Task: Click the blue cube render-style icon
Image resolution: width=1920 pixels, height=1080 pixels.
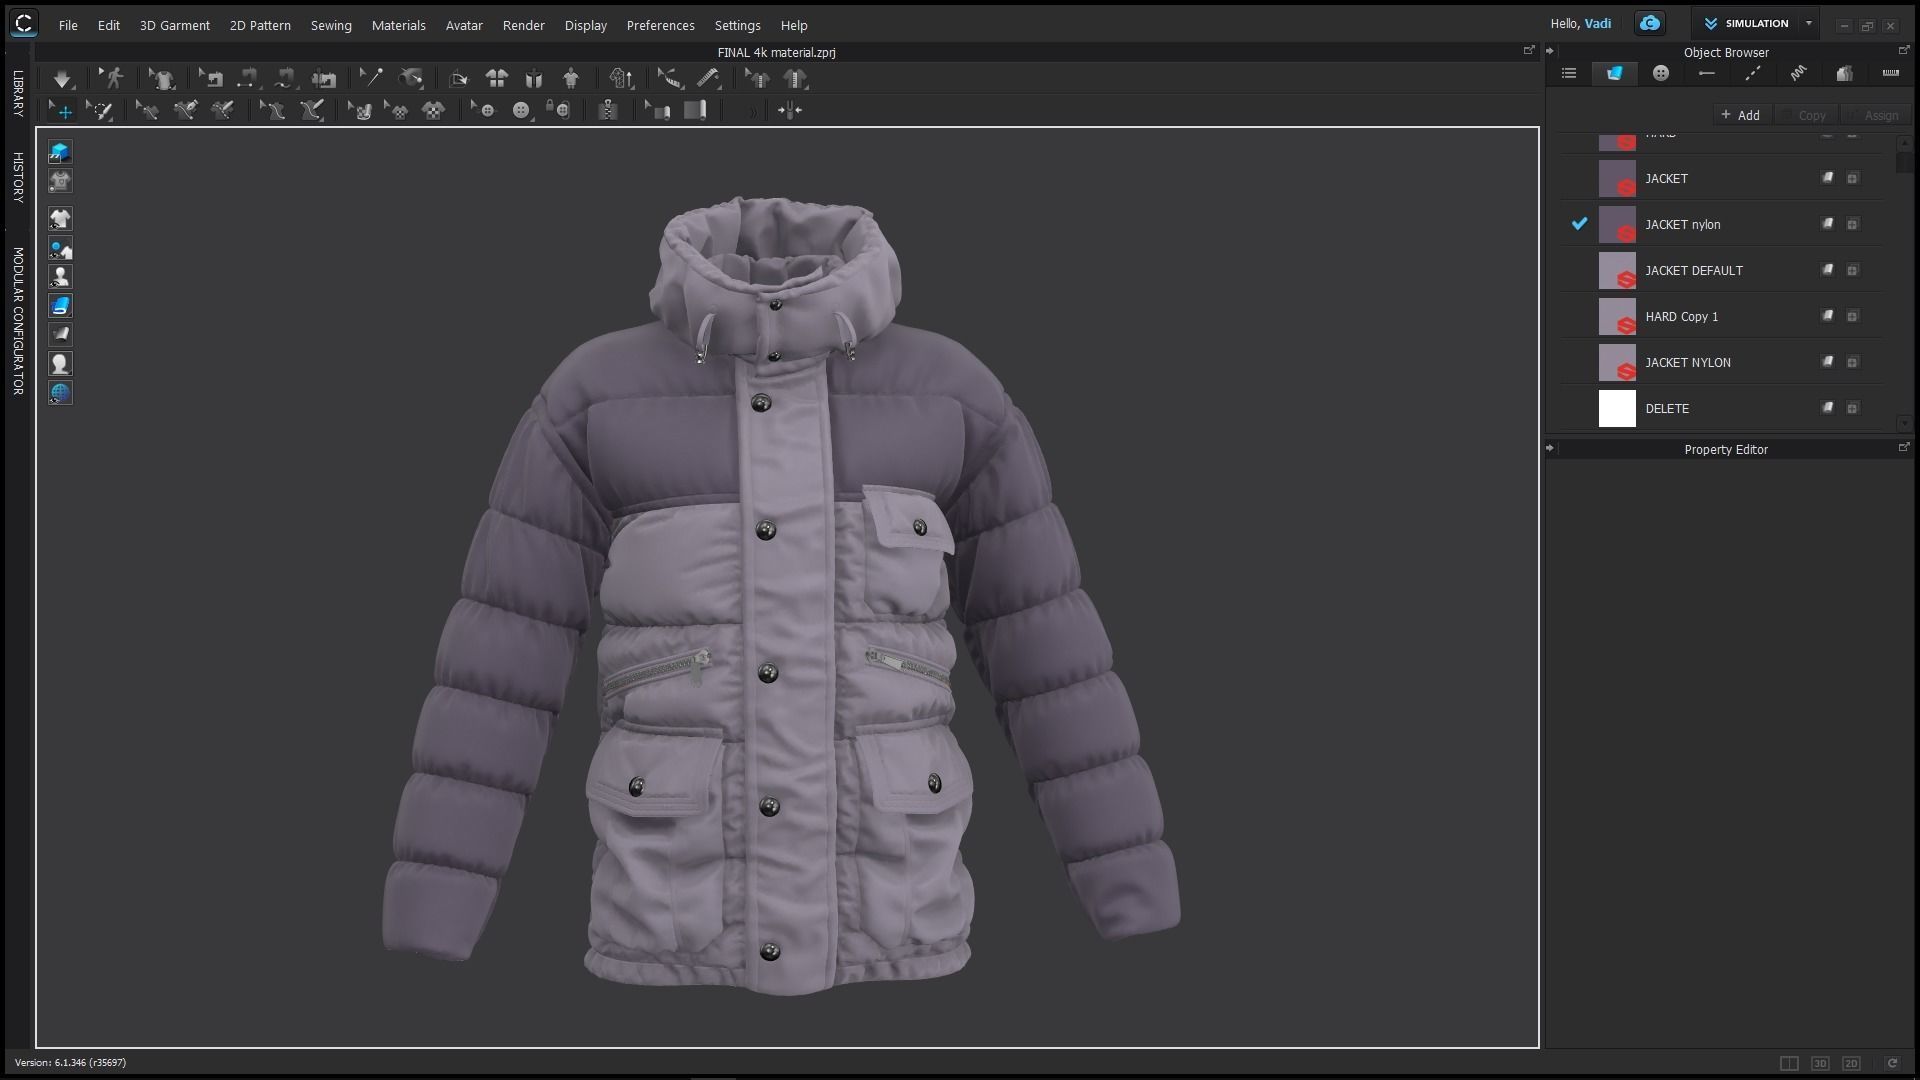Action: point(60,152)
